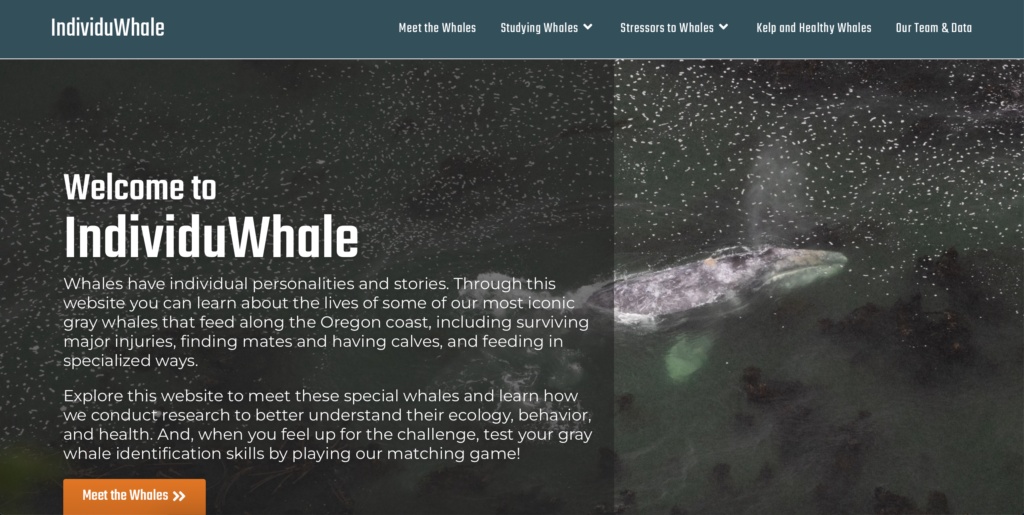Click the orange mark on whale's back
This screenshot has width=1024, height=515.
coord(710,262)
